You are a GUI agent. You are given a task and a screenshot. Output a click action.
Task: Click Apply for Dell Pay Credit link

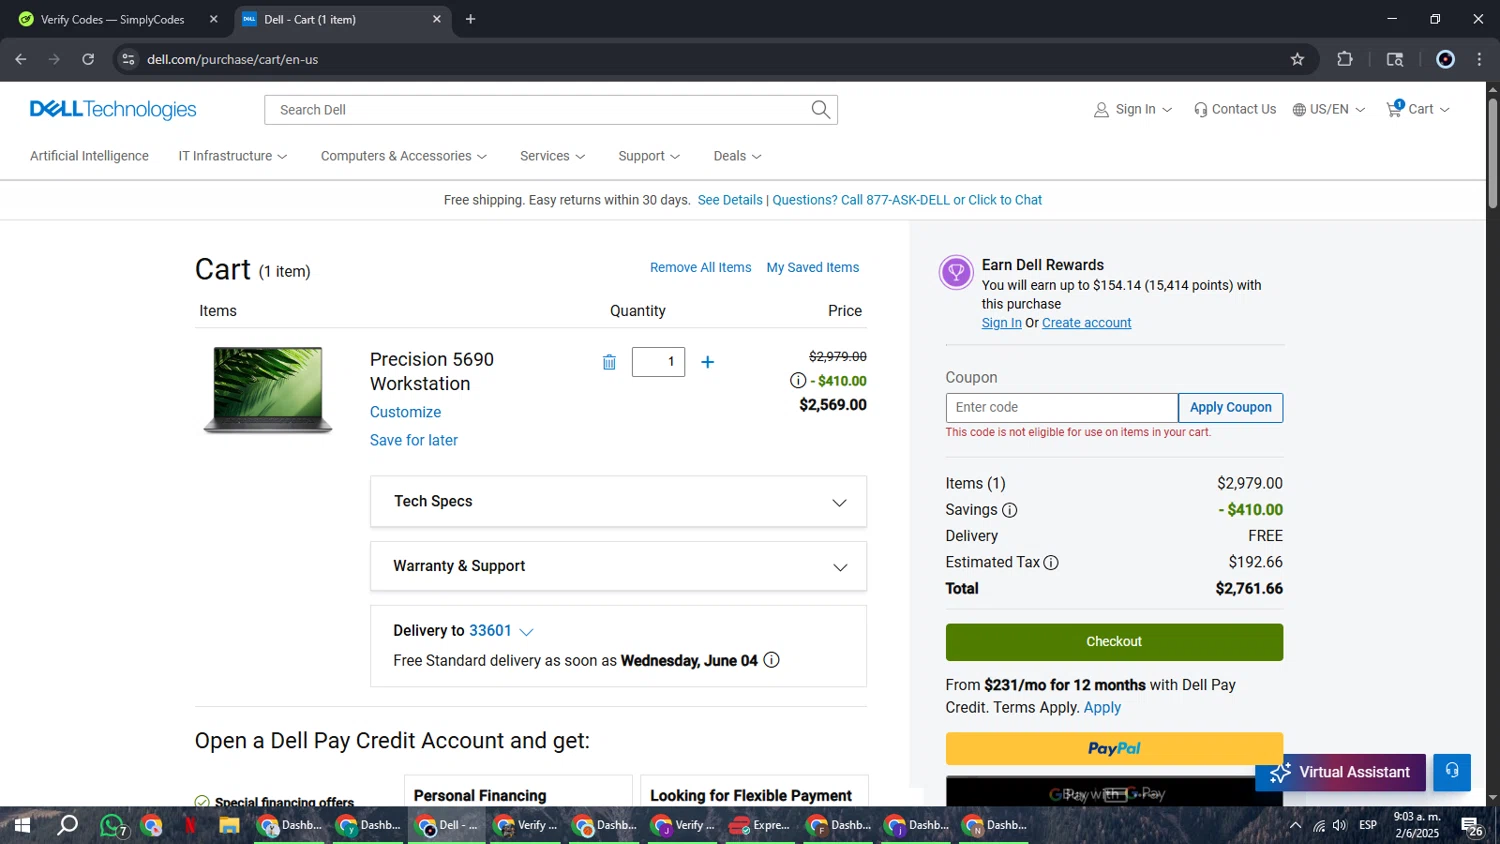1102,707
